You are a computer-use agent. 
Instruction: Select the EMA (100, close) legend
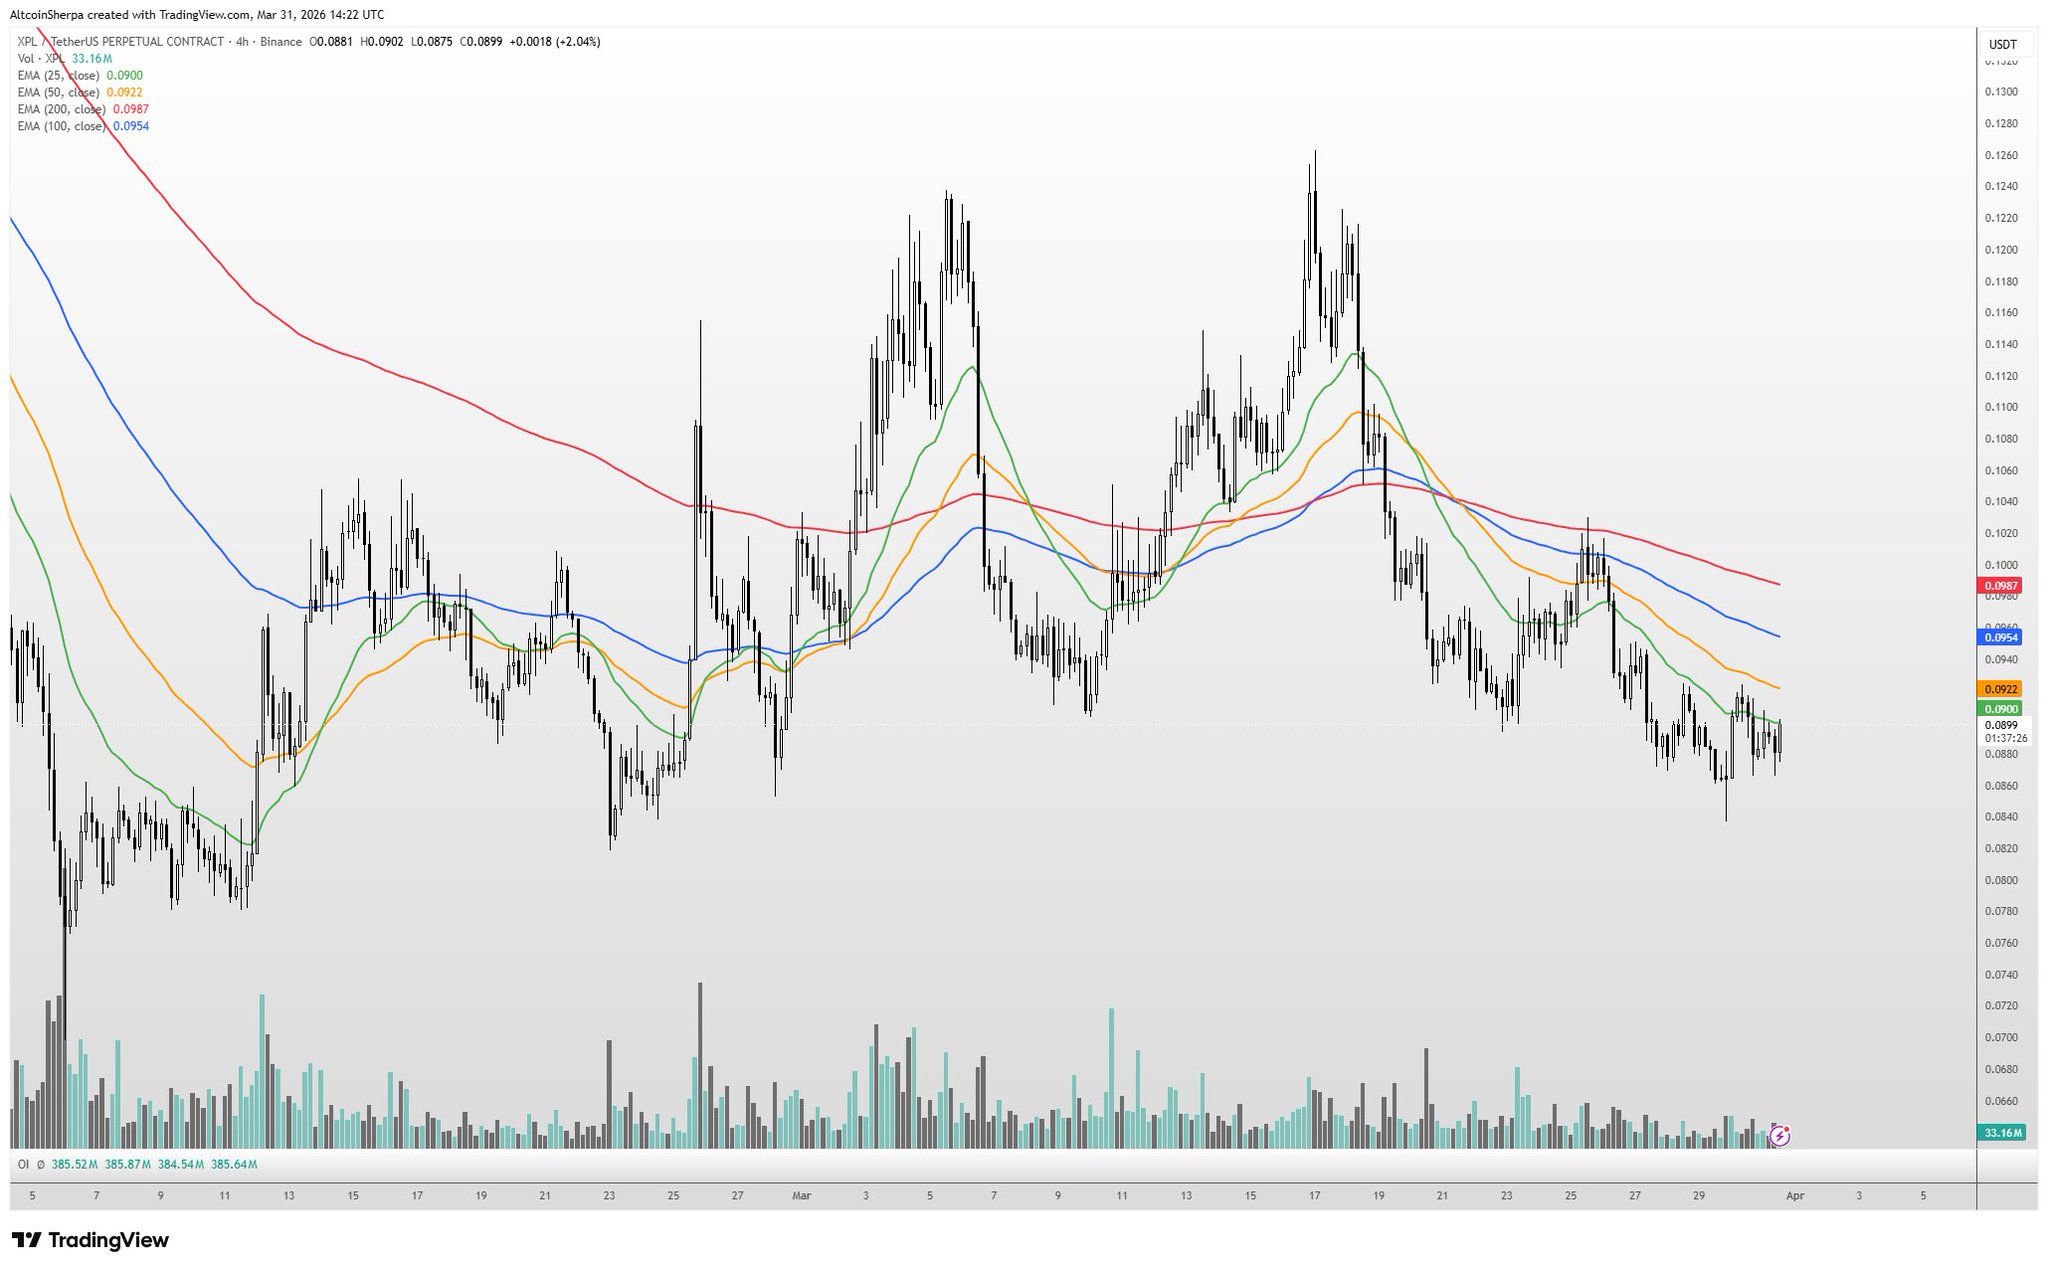pyautogui.click(x=62, y=126)
